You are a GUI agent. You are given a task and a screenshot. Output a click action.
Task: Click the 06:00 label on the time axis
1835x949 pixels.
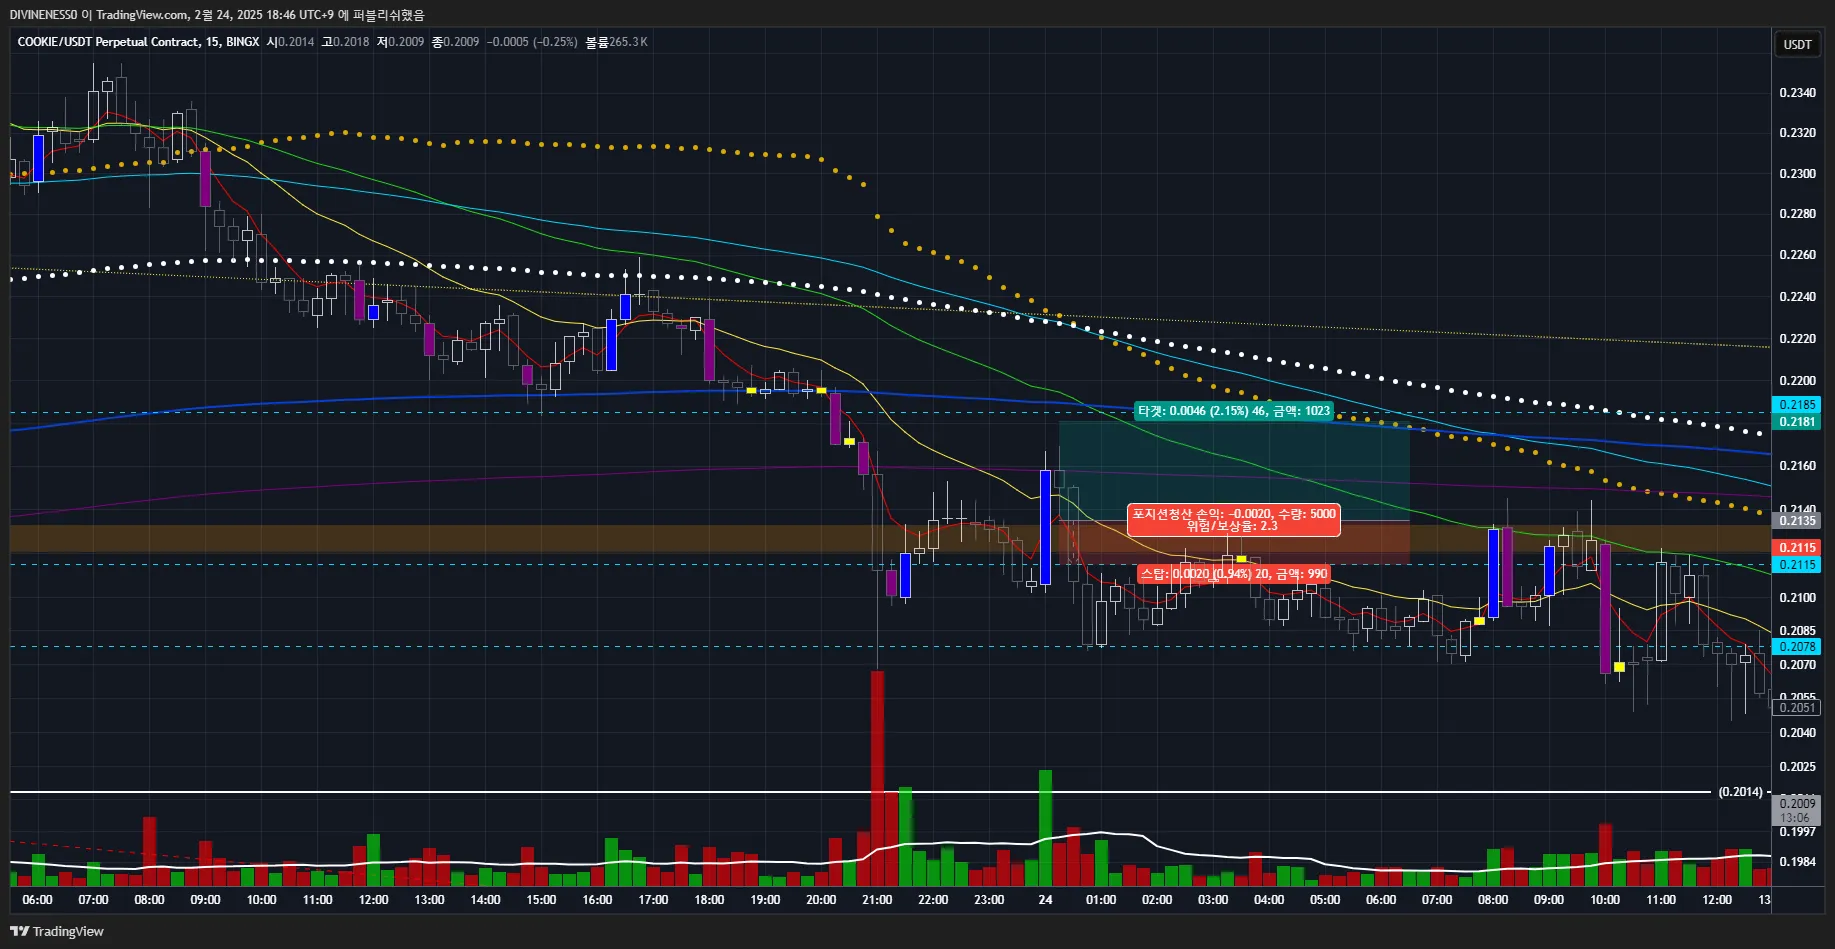tap(38, 900)
